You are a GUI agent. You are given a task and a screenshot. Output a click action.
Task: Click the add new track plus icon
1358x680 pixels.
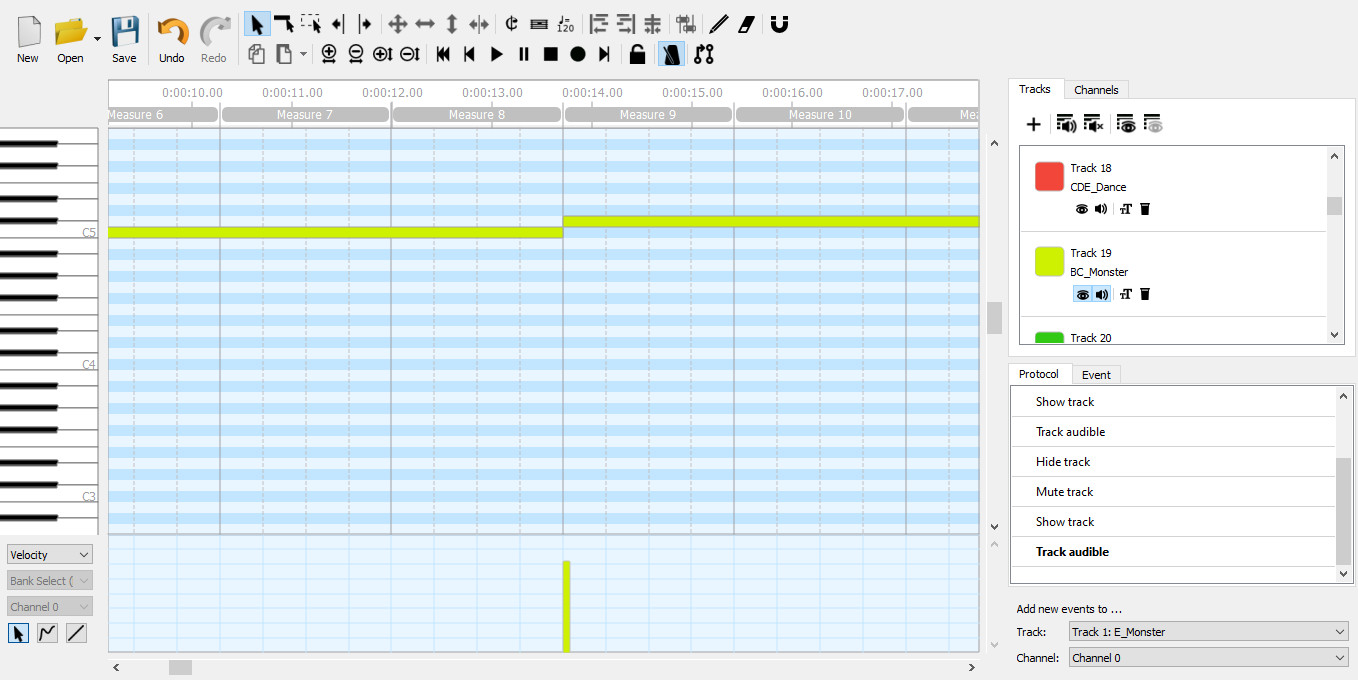(1033, 124)
